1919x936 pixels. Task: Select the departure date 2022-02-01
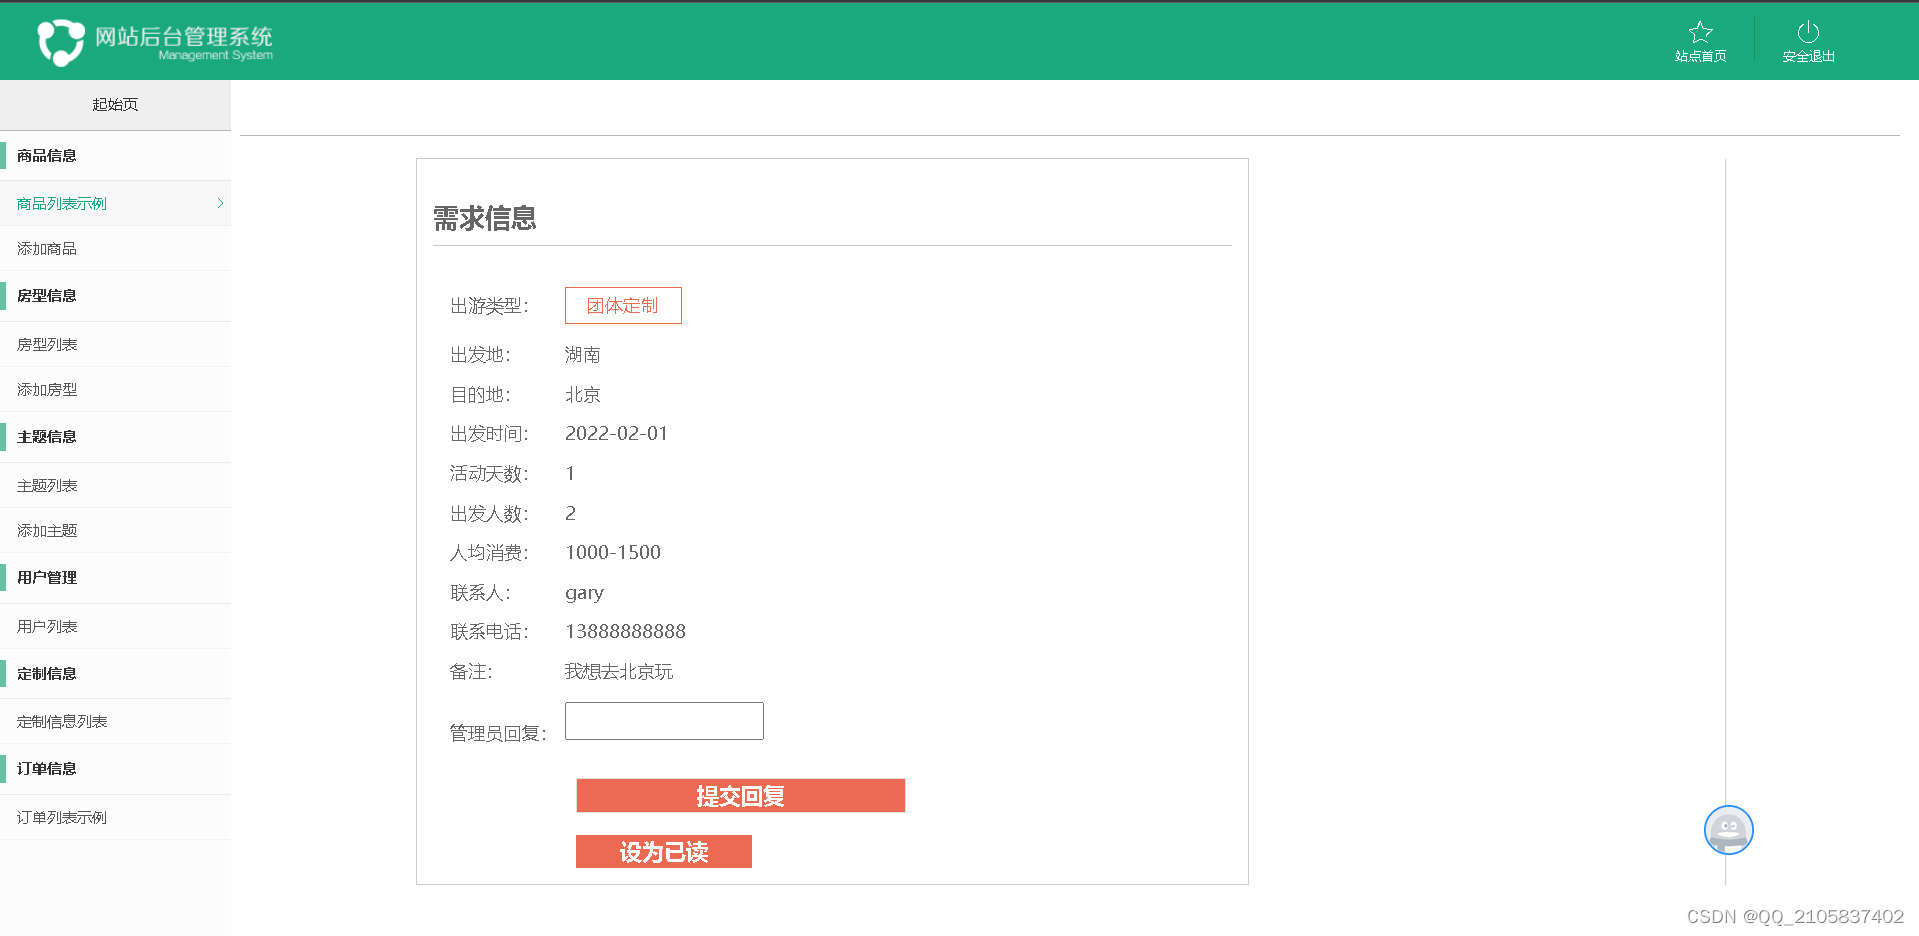[x=616, y=434]
